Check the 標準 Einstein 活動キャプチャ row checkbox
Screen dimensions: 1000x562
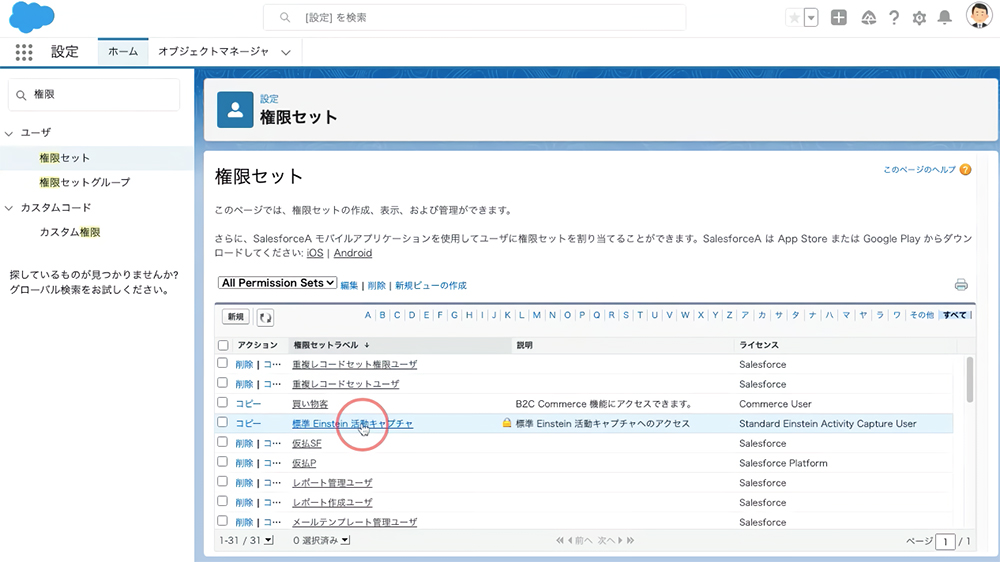click(x=223, y=422)
